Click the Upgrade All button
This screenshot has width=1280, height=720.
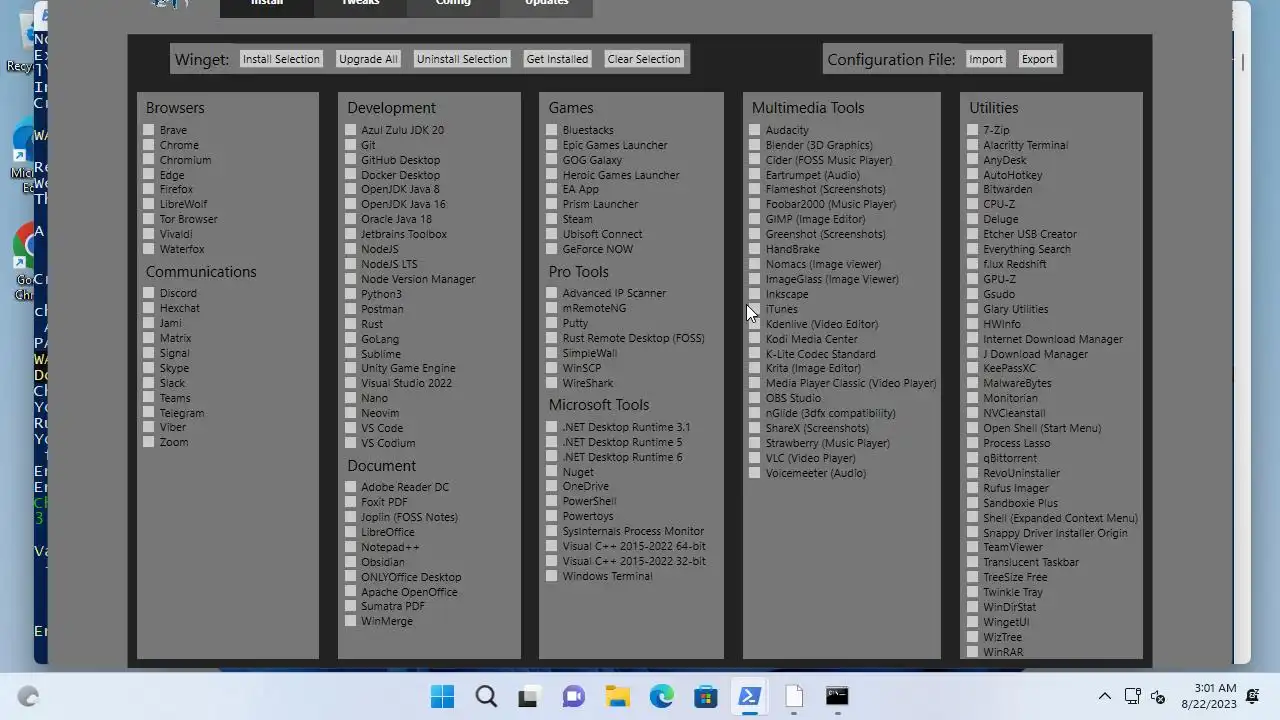pos(368,59)
